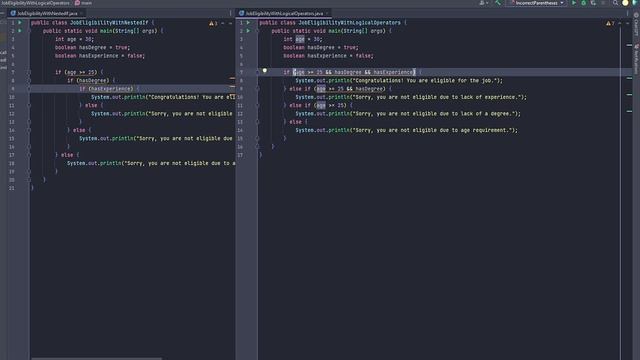Click println 'lack of a degree' line in right editor
Viewport: 640px width, 360px height.
point(408,114)
